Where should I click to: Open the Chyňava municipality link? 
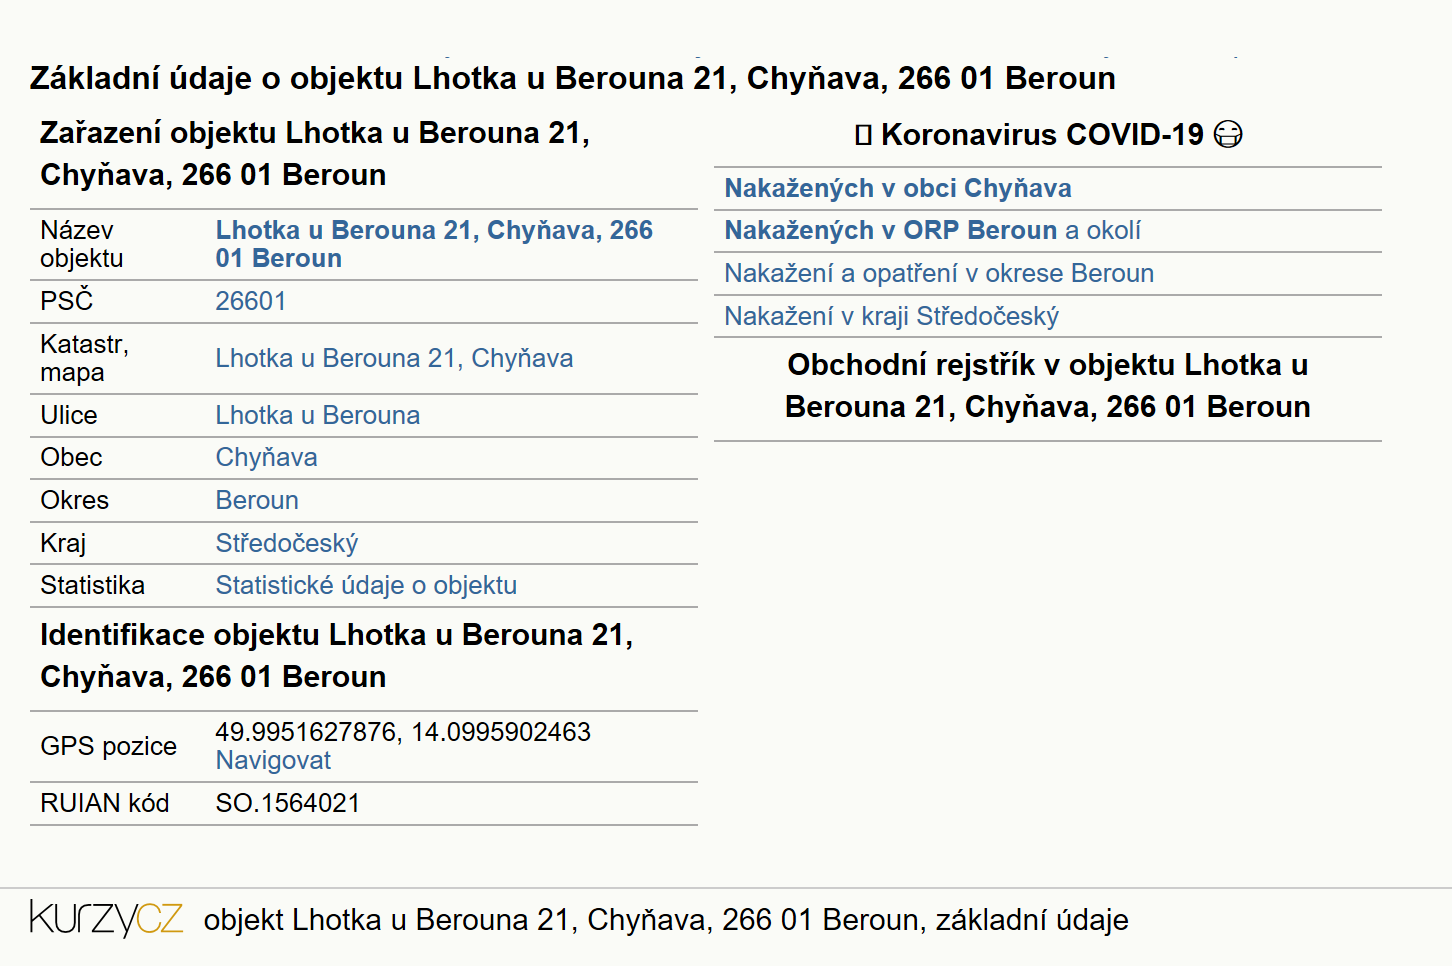tap(267, 457)
